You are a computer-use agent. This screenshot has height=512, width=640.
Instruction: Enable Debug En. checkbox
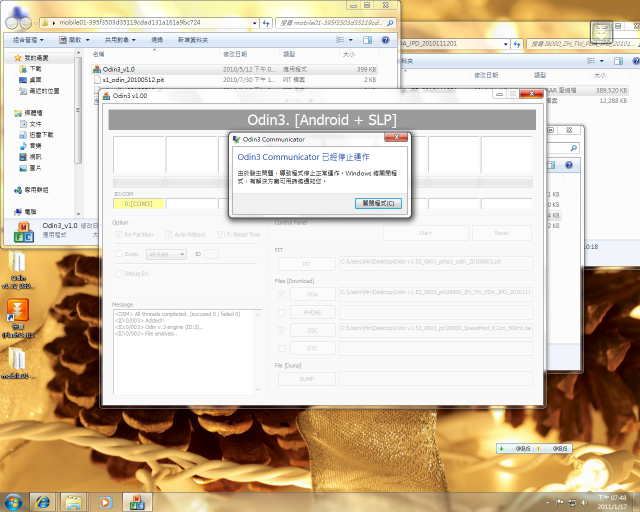pos(118,274)
